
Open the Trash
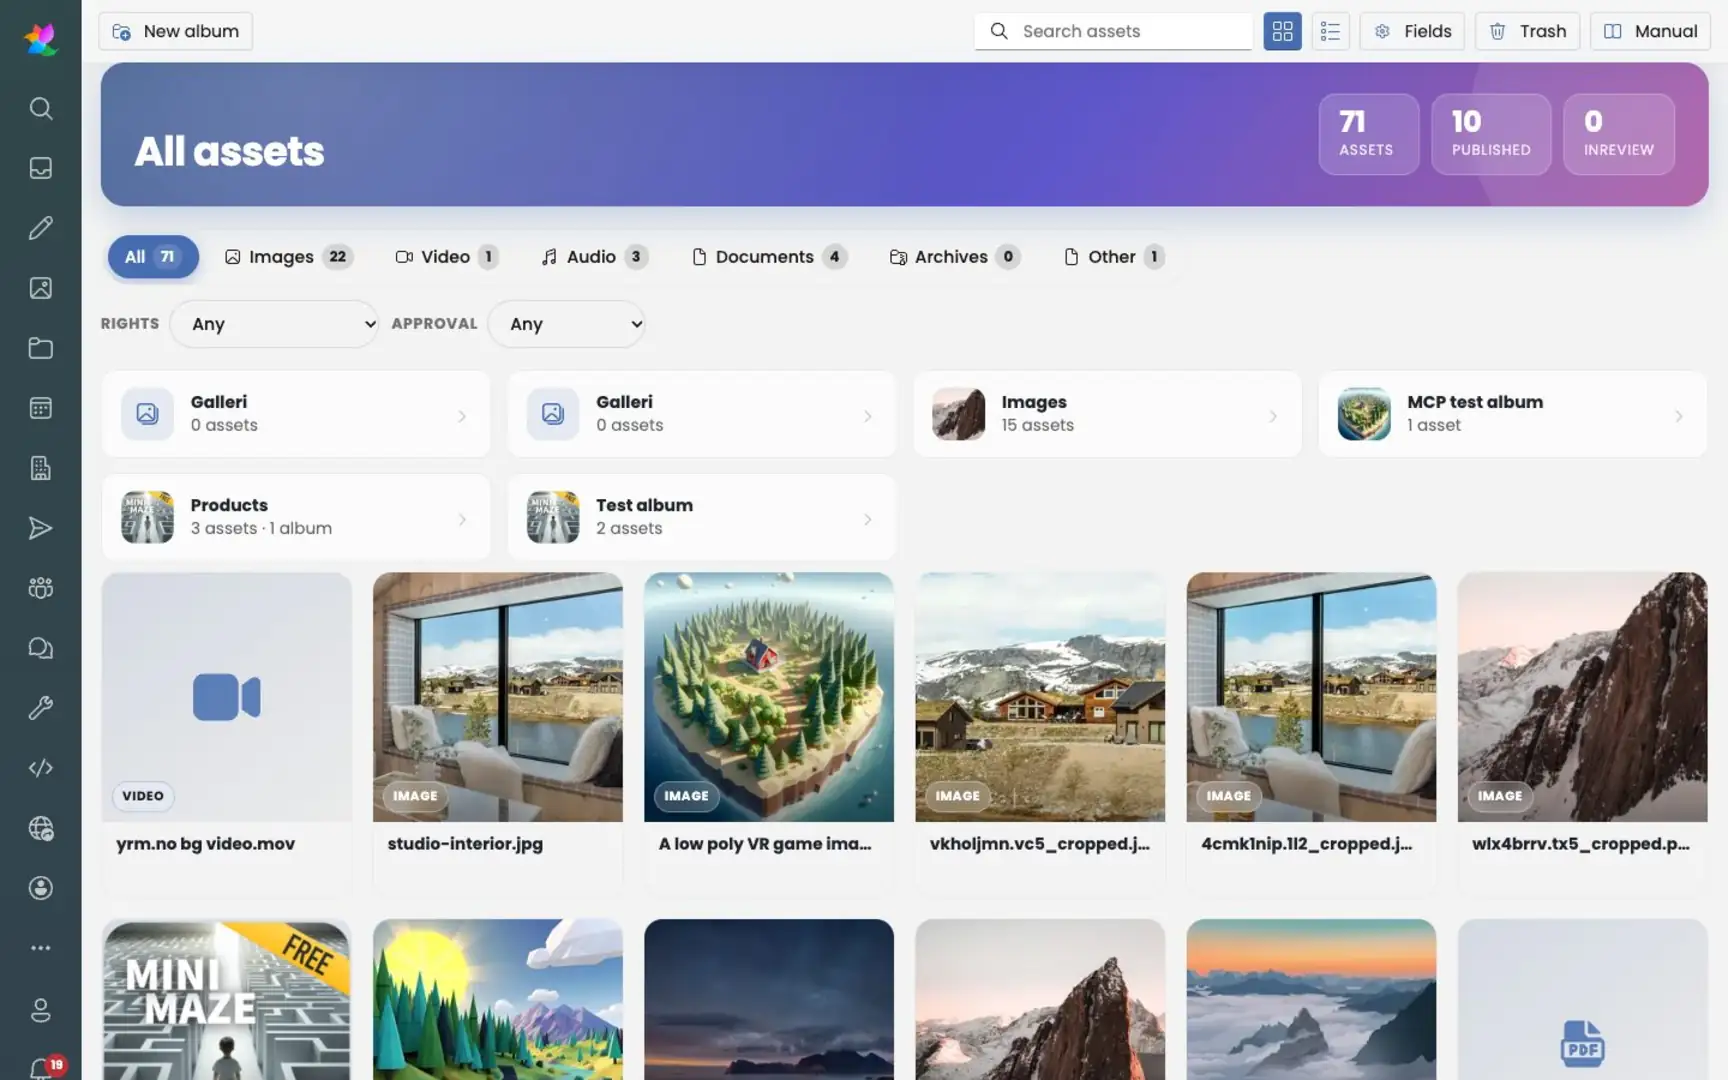tap(1527, 31)
